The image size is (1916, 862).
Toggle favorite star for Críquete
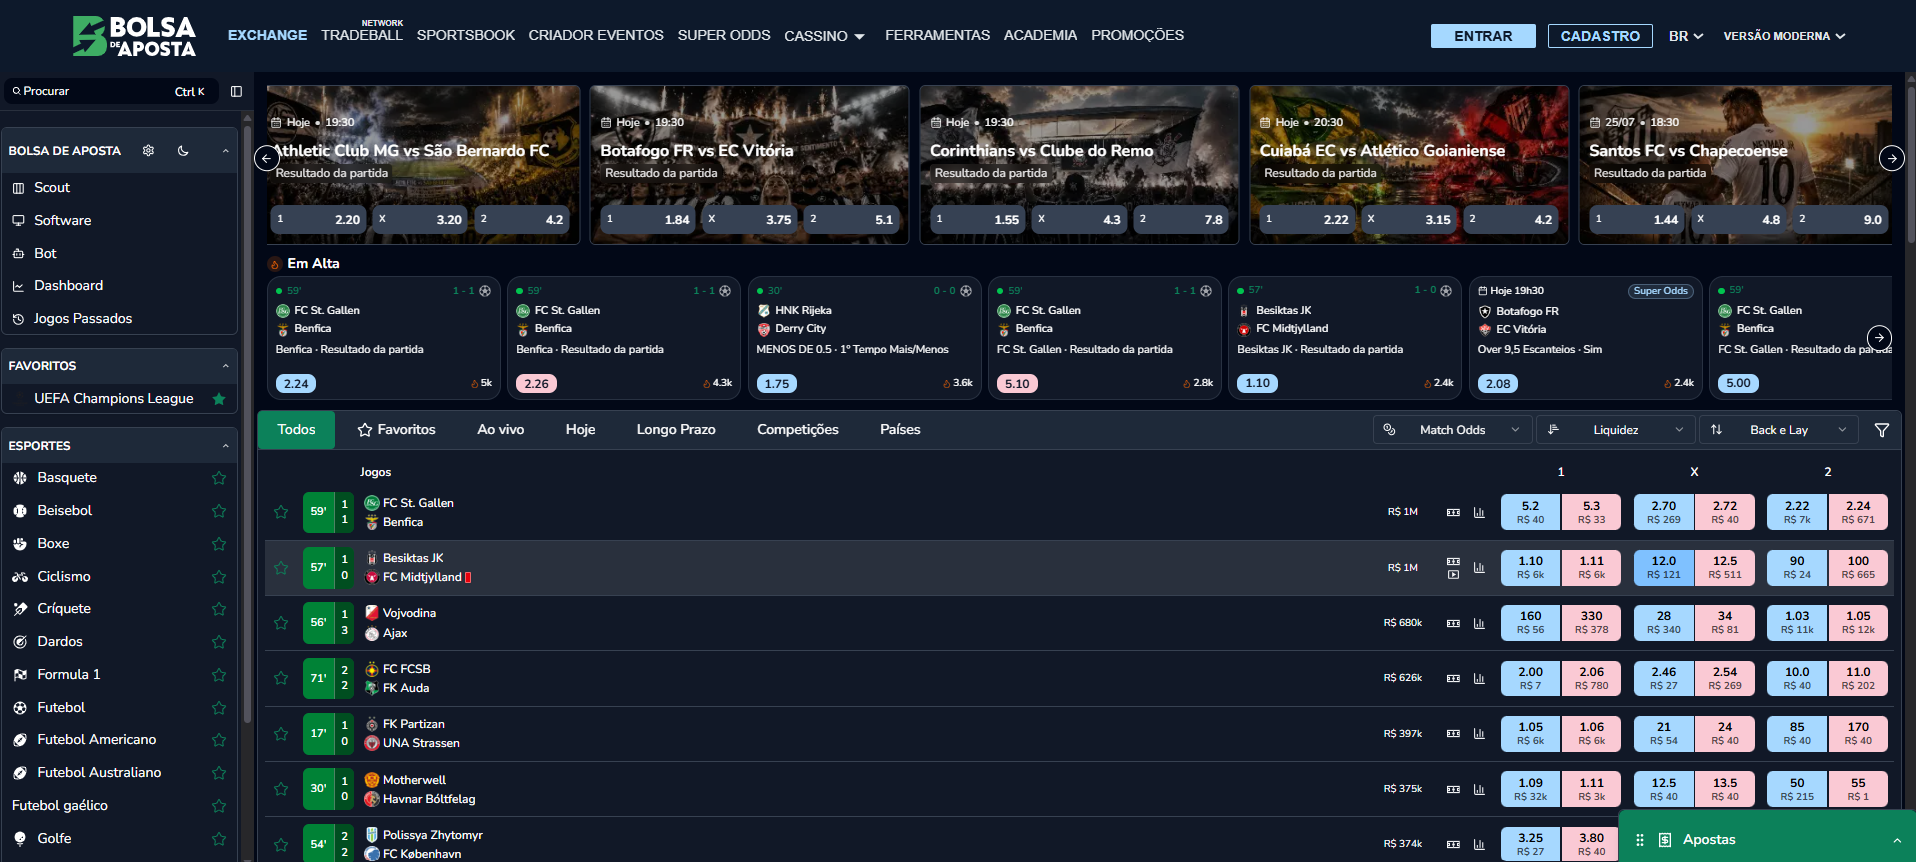coord(219,609)
